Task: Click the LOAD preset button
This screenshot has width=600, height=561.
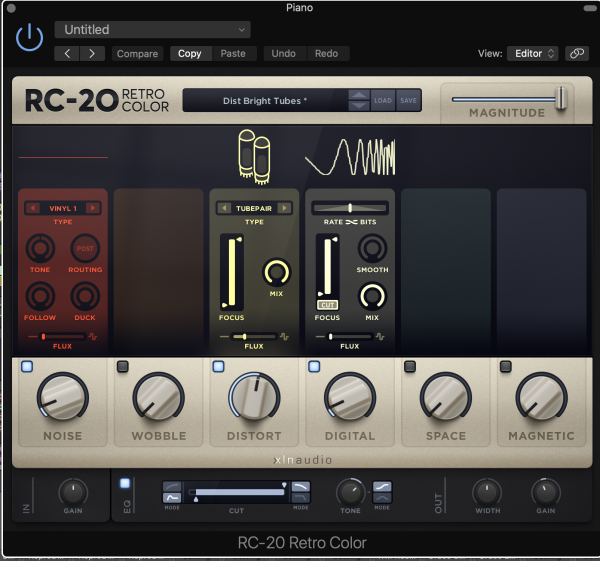Action: (x=384, y=100)
